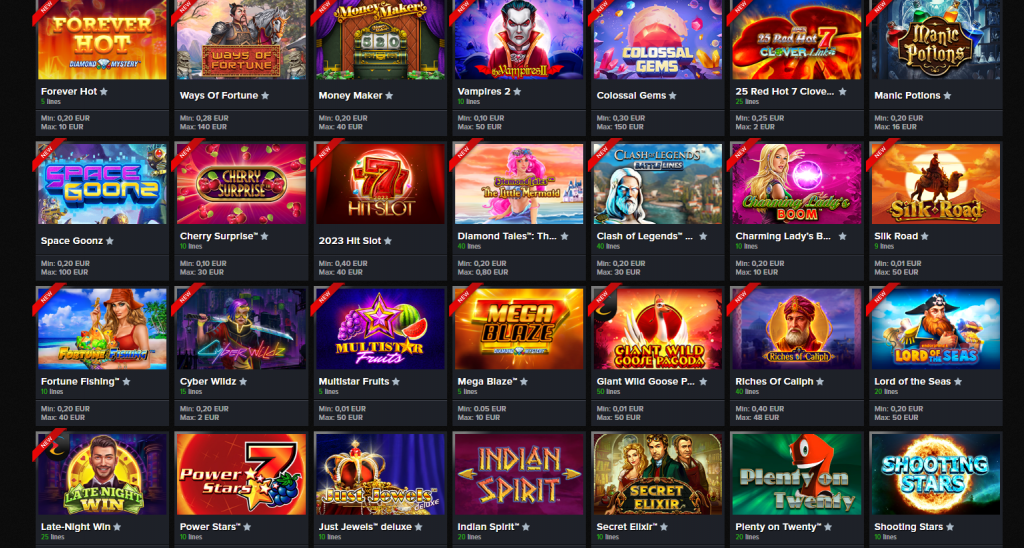Viewport: 1024px width, 548px height.
Task: Click the Riches Of Caliph title
Action: [x=775, y=381]
